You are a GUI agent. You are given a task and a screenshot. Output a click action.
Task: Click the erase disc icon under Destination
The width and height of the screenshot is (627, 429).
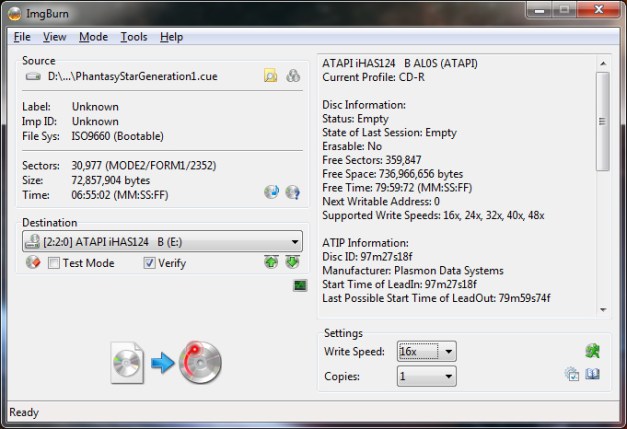click(32, 263)
